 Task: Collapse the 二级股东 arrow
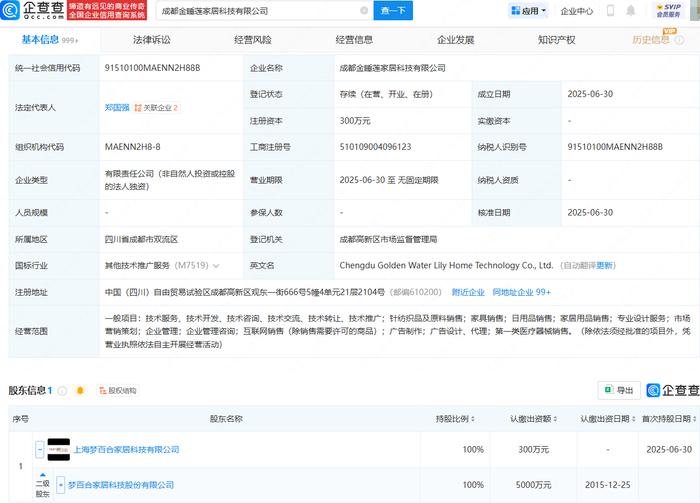(43, 475)
